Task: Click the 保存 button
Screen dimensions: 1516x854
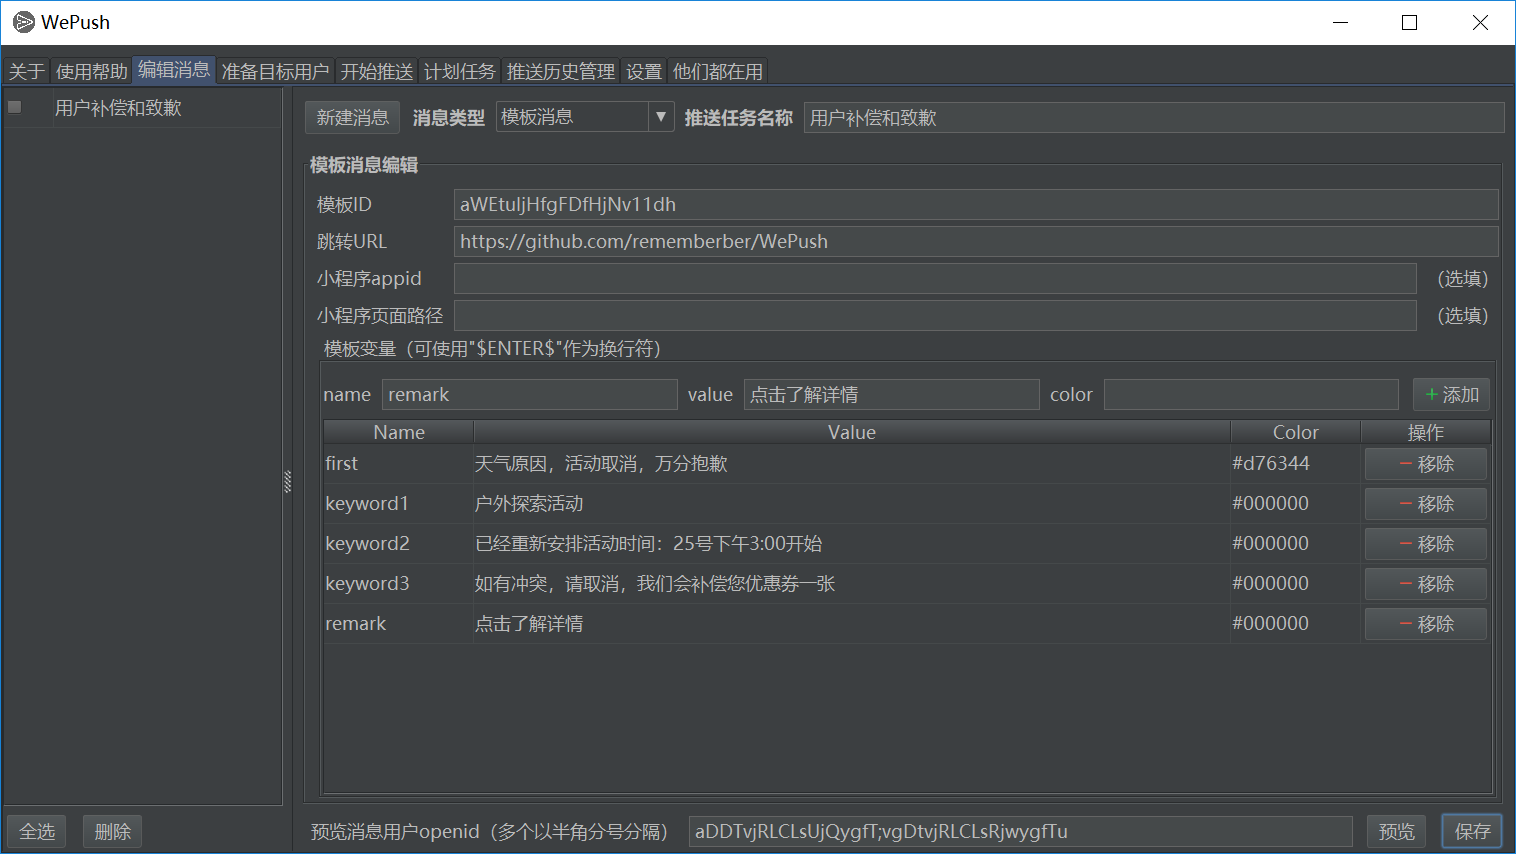Action: coord(1472,831)
